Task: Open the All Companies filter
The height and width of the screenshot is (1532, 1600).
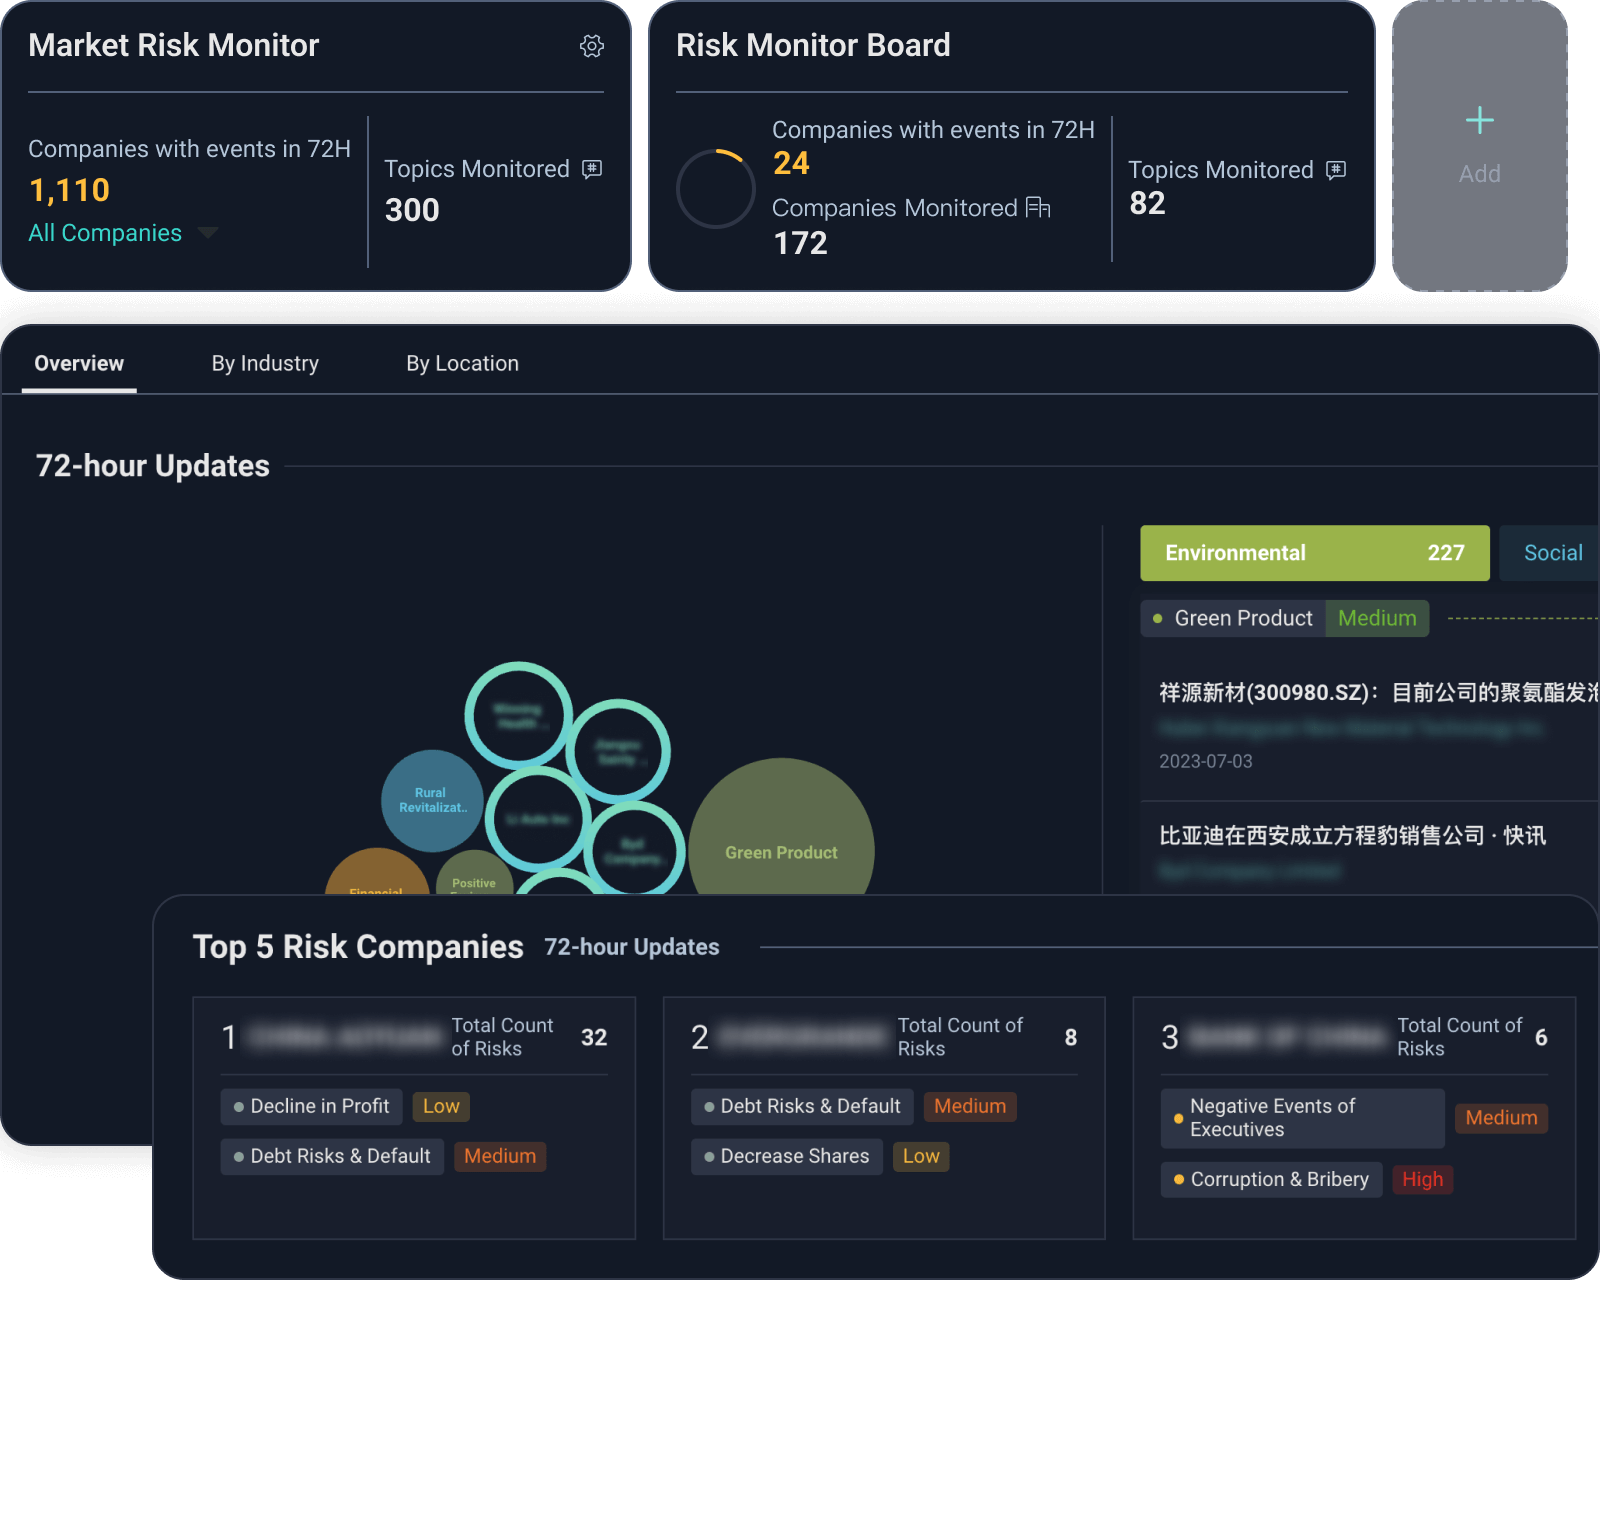Action: pos(105,233)
